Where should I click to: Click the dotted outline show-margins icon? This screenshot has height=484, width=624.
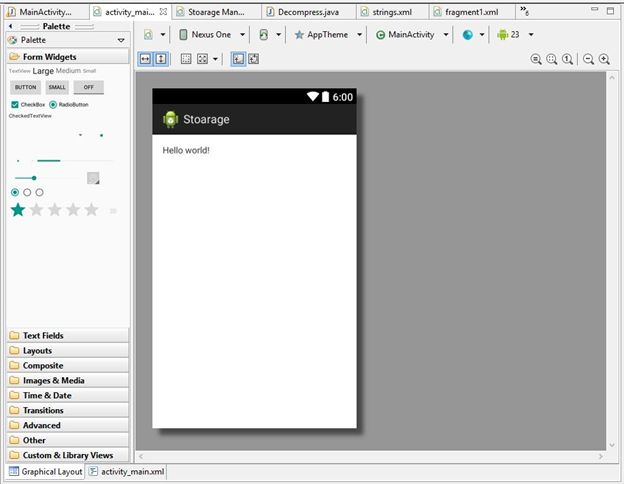tap(186, 59)
